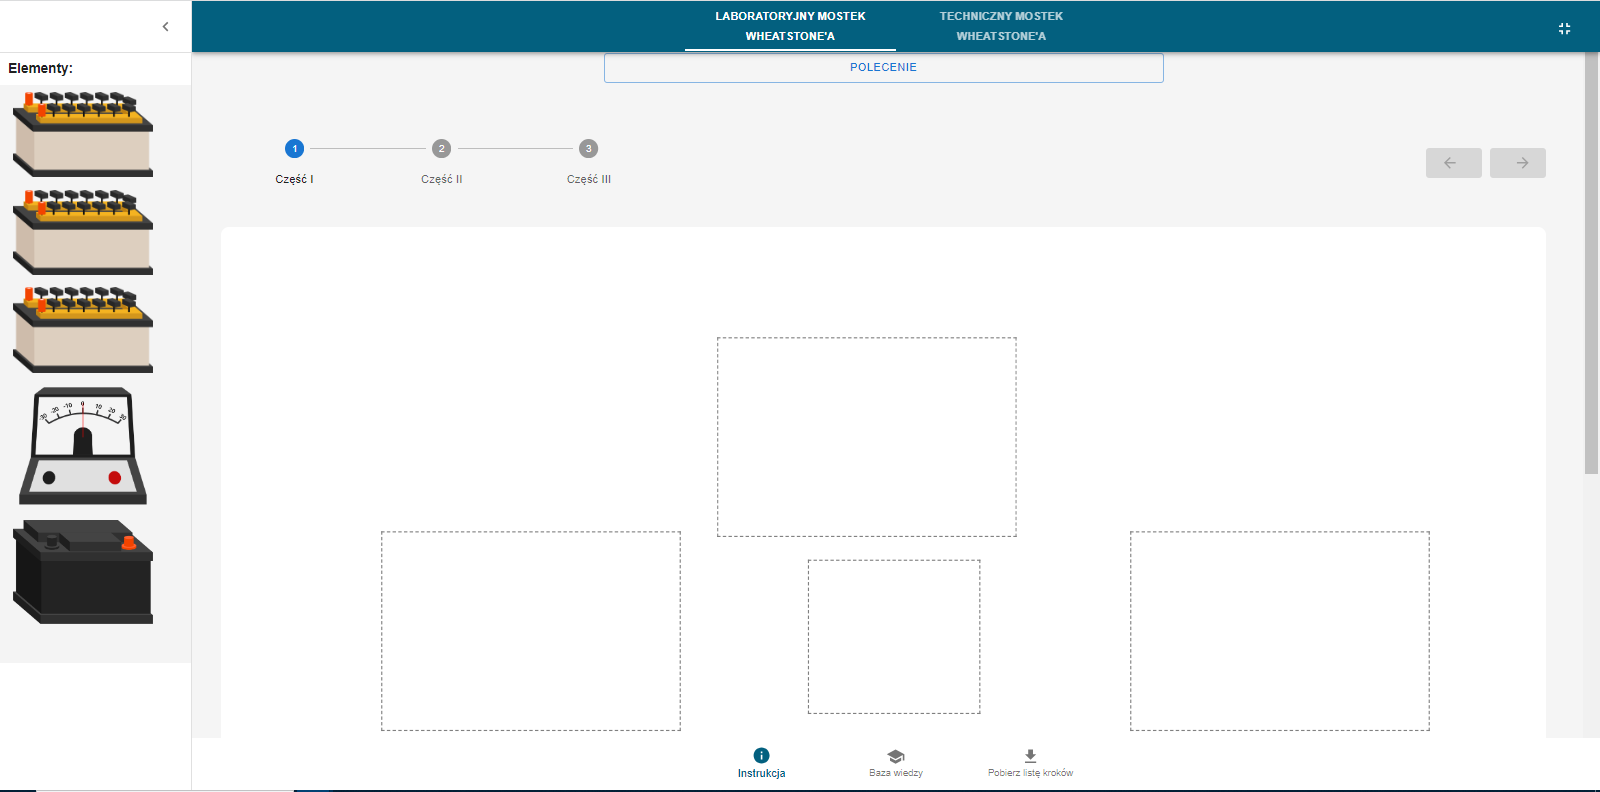Jump to step 3 Część III
Viewport: 1600px width, 792px height.
coord(588,149)
